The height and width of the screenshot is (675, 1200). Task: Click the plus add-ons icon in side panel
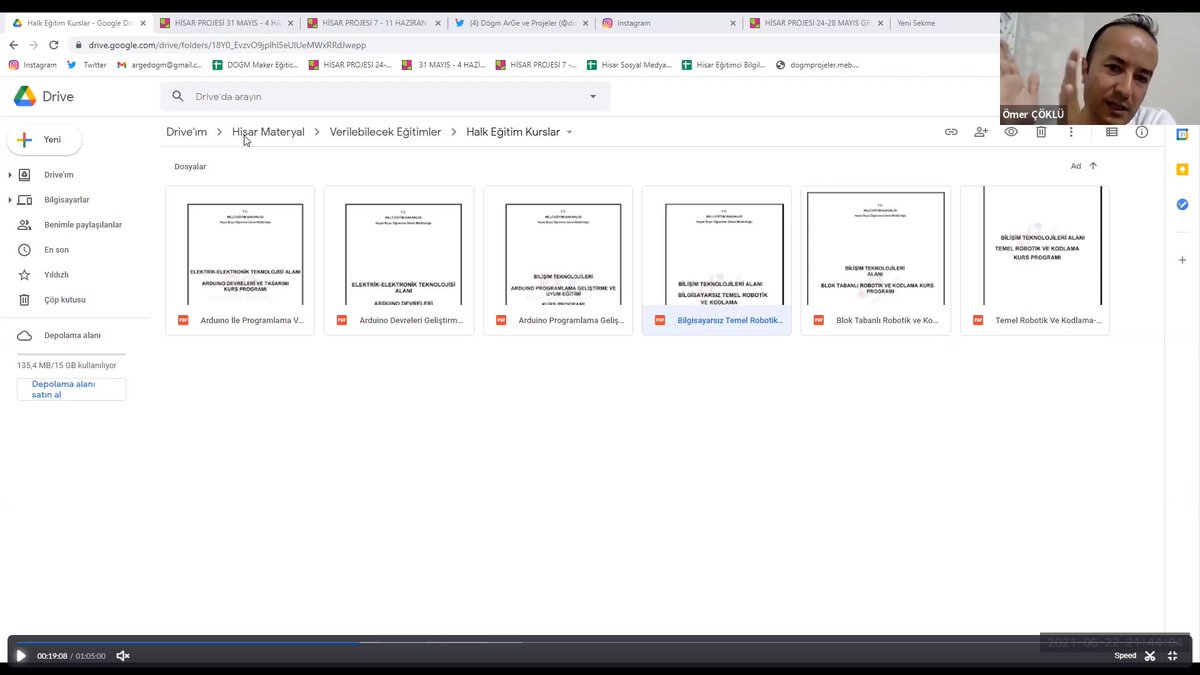(1182, 260)
